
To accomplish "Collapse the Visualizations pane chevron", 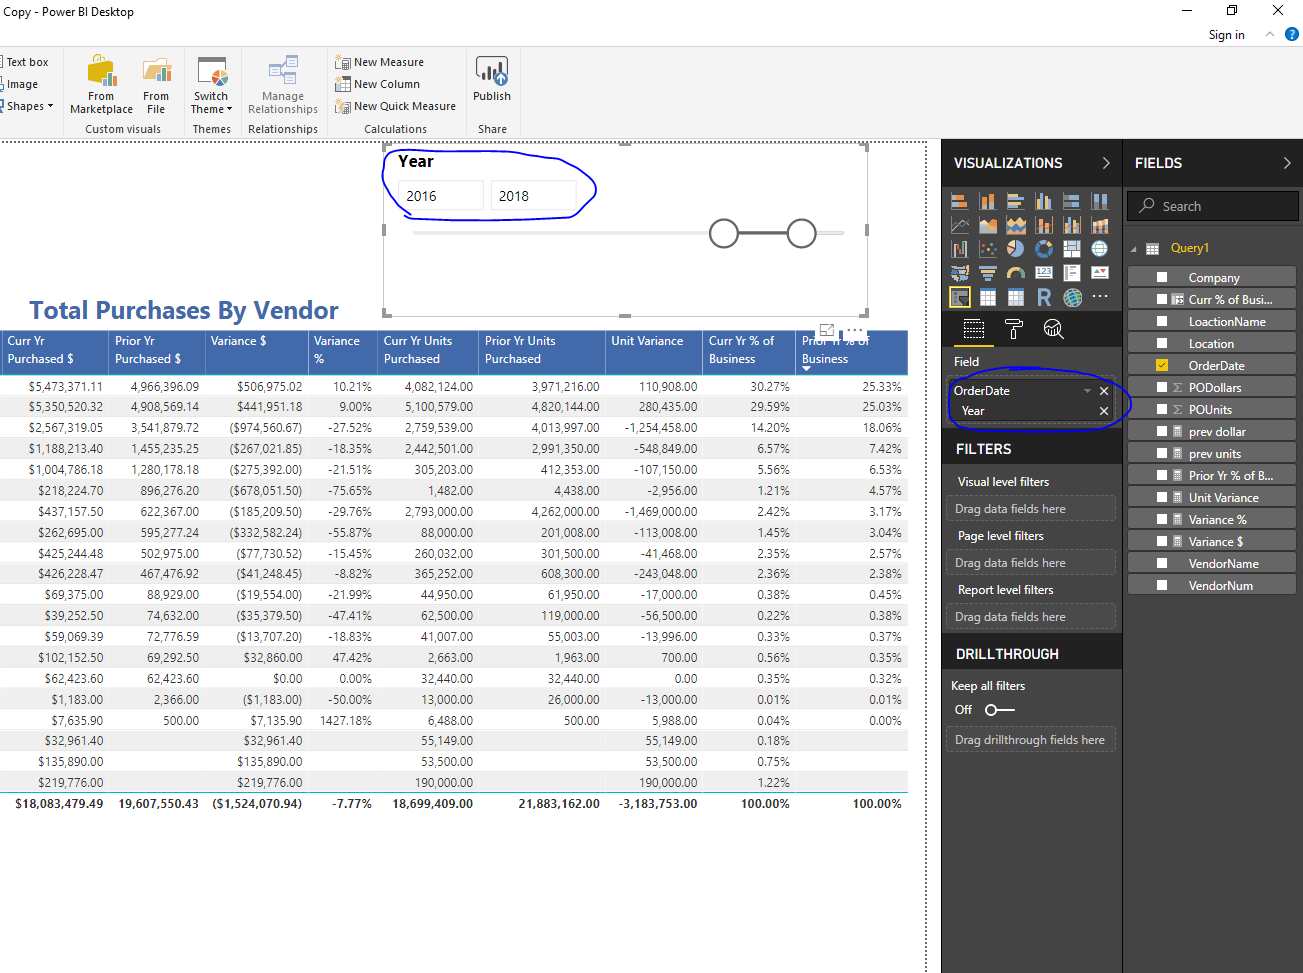I will click(x=1106, y=163).
